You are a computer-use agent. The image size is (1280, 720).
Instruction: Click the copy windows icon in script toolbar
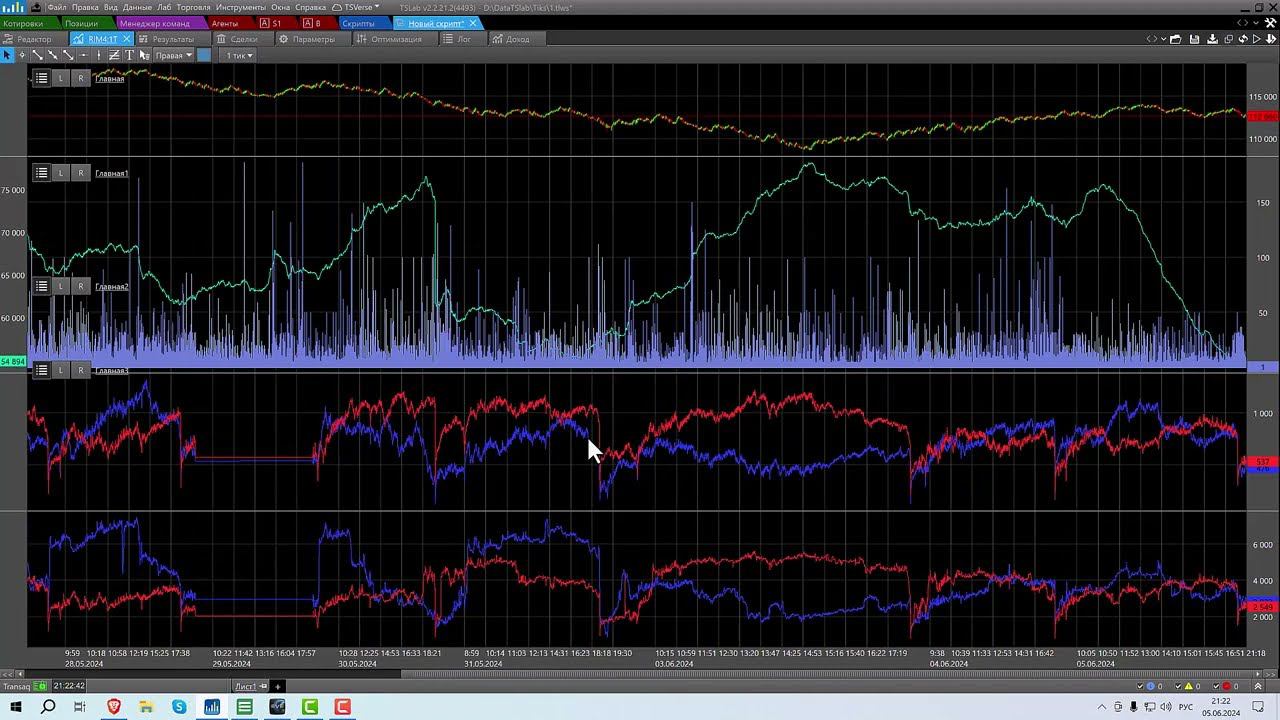pos(1228,39)
